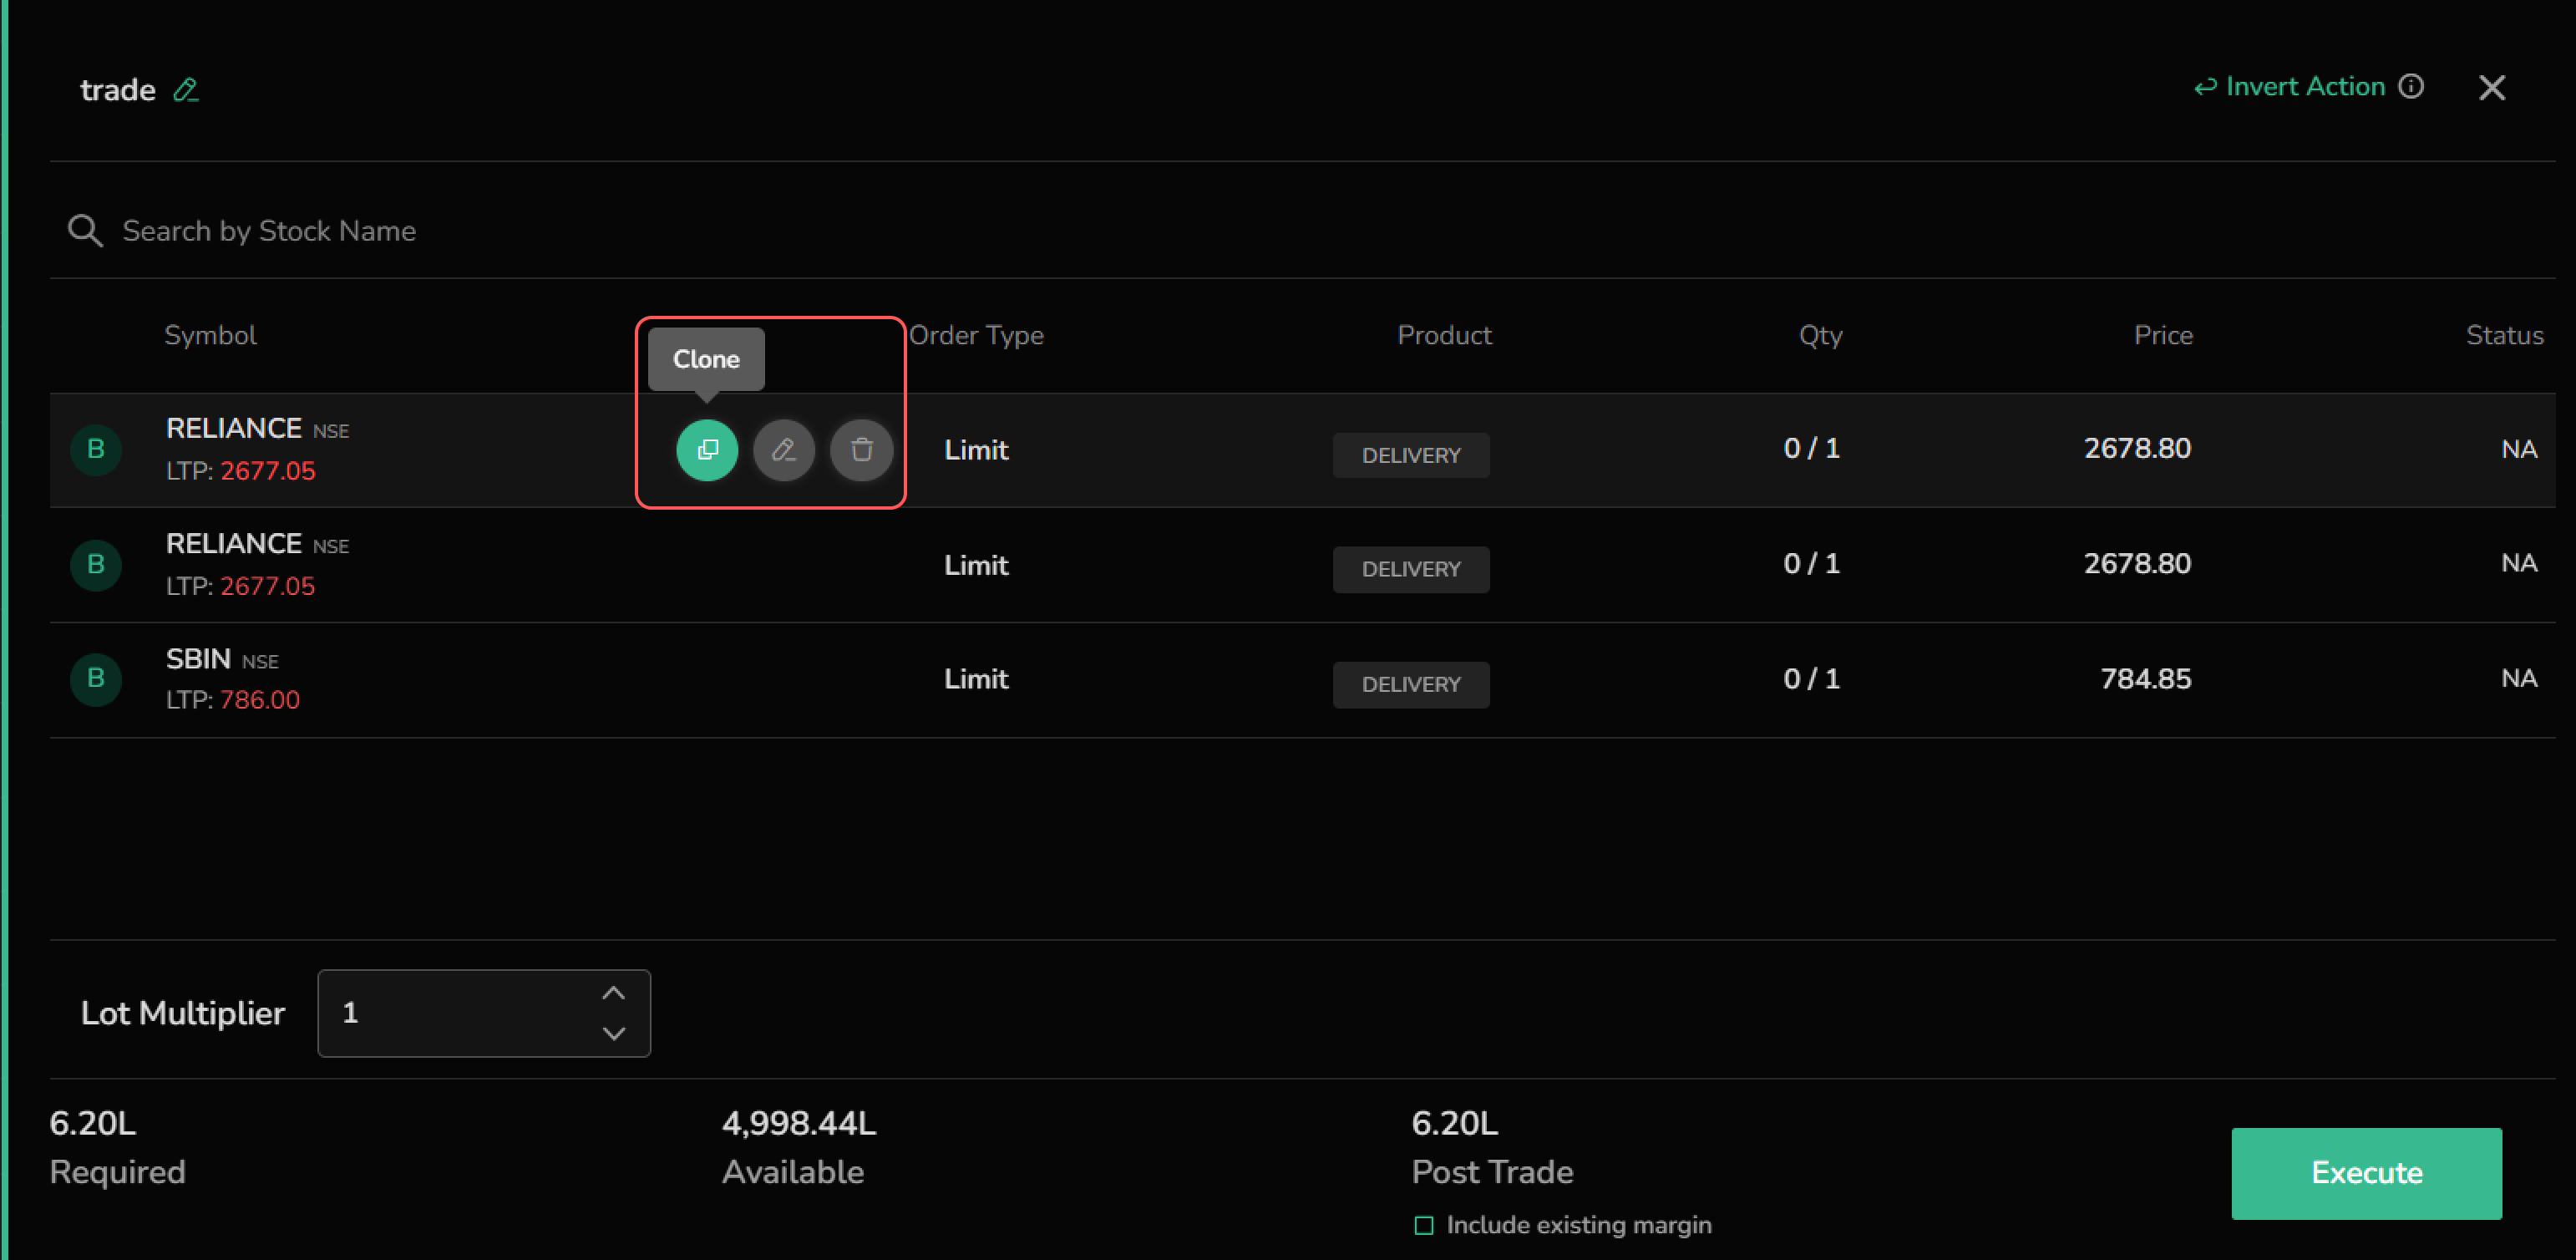
Task: Click 6.20L Required margin value
Action: pyautogui.click(x=92, y=1124)
